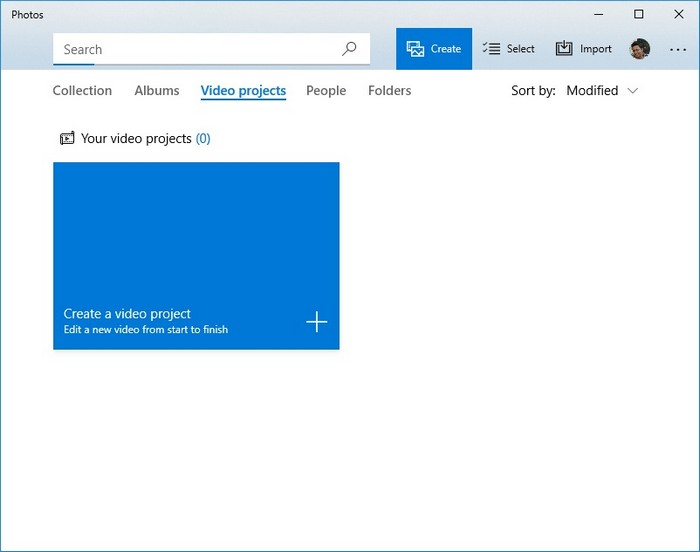Switch to the Albums tab
Image resolution: width=700 pixels, height=552 pixels.
[x=157, y=91]
